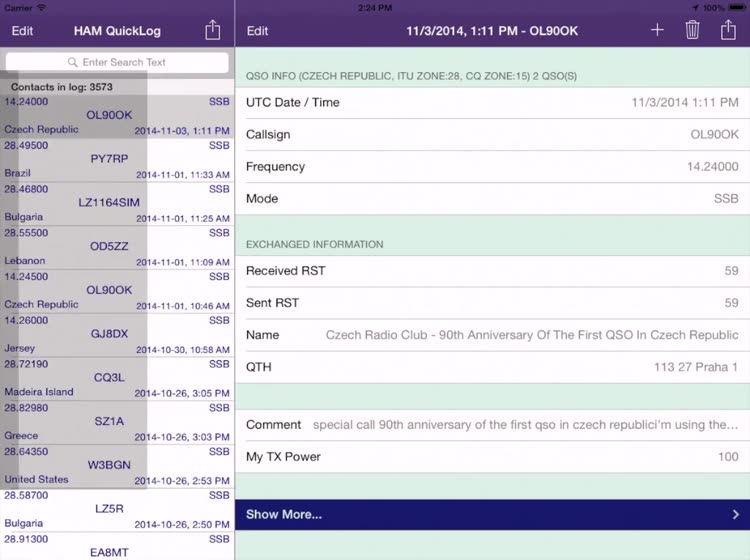The width and height of the screenshot is (750, 560).
Task: Tap the UTC Date / Time field
Action: point(493,102)
